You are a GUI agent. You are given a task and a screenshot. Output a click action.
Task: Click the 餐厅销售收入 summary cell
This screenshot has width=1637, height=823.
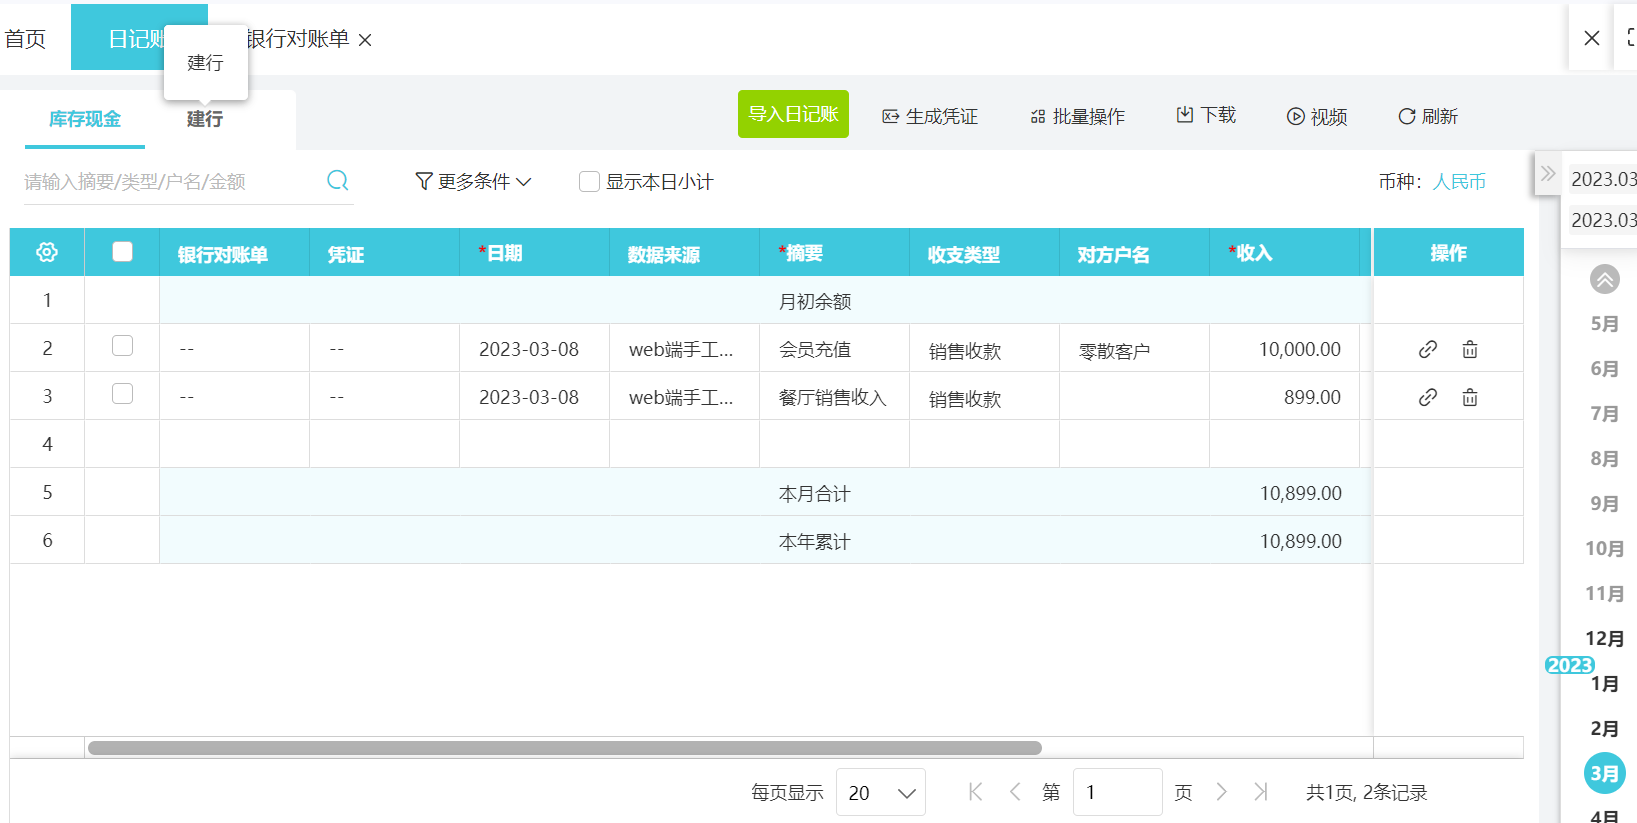[835, 397]
